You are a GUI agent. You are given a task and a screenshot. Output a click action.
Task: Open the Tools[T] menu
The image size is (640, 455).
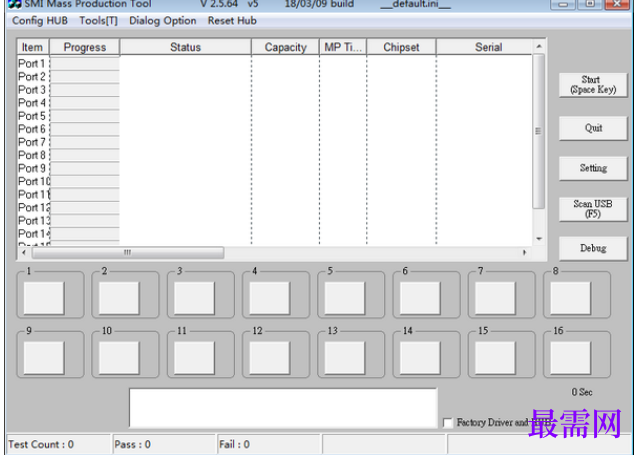tap(98, 20)
